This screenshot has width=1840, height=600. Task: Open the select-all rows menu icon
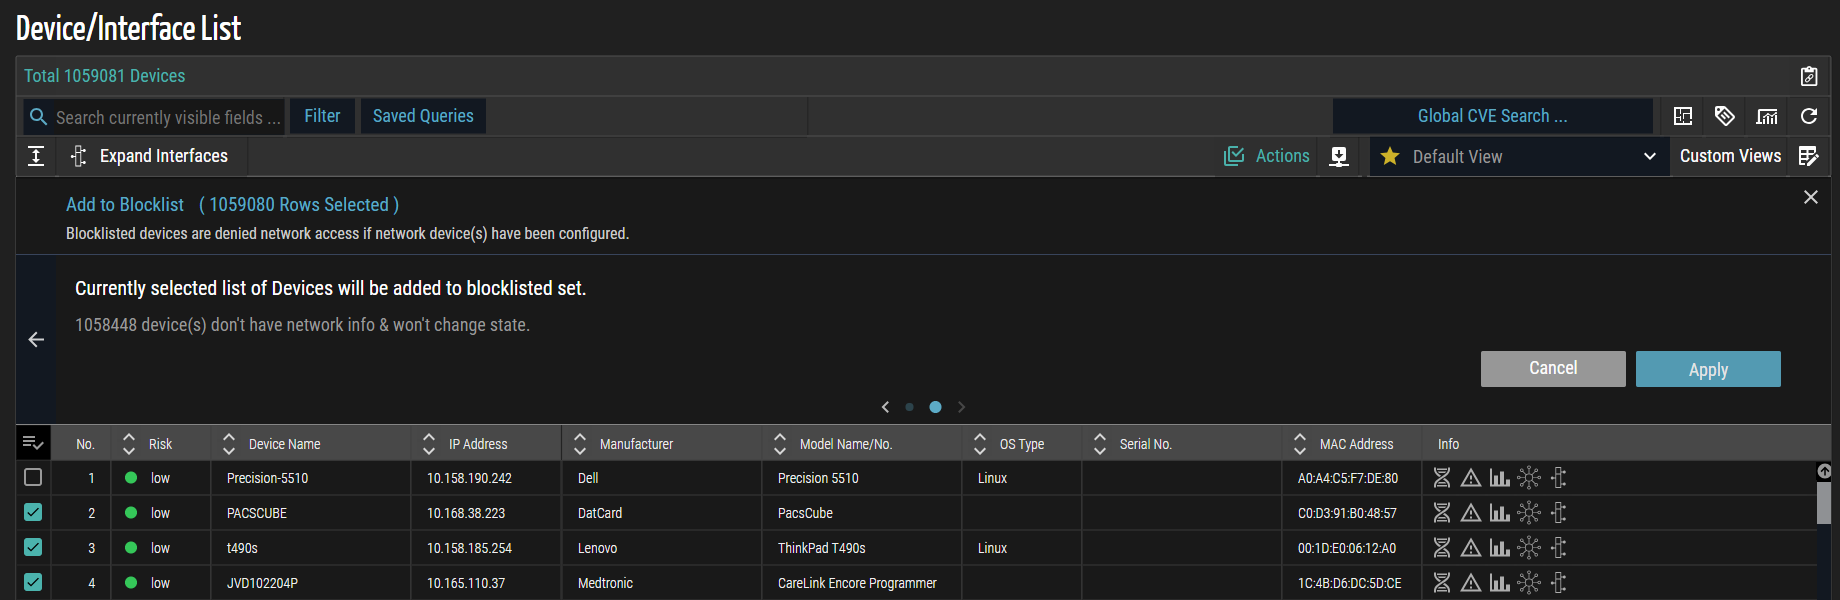[x=33, y=443]
